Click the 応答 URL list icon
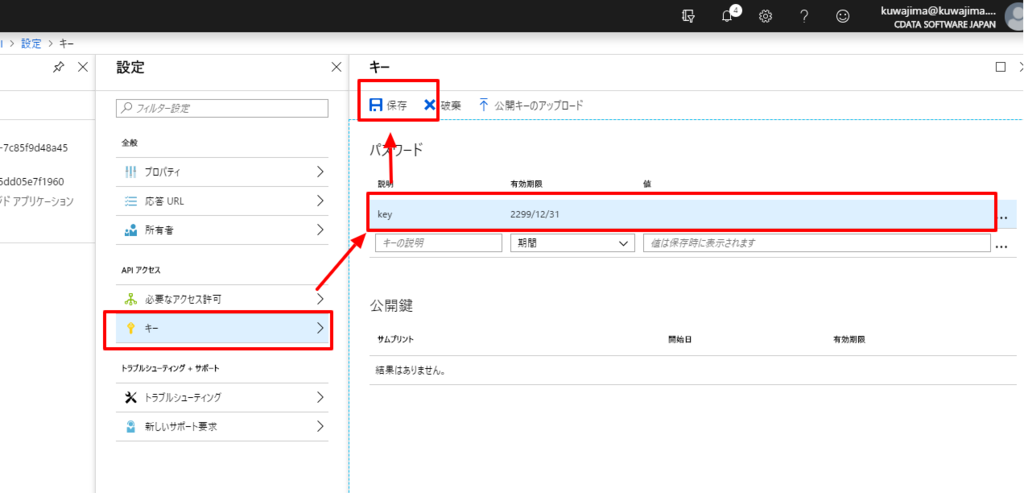Viewport: 1024px width, 493px height. 131,201
